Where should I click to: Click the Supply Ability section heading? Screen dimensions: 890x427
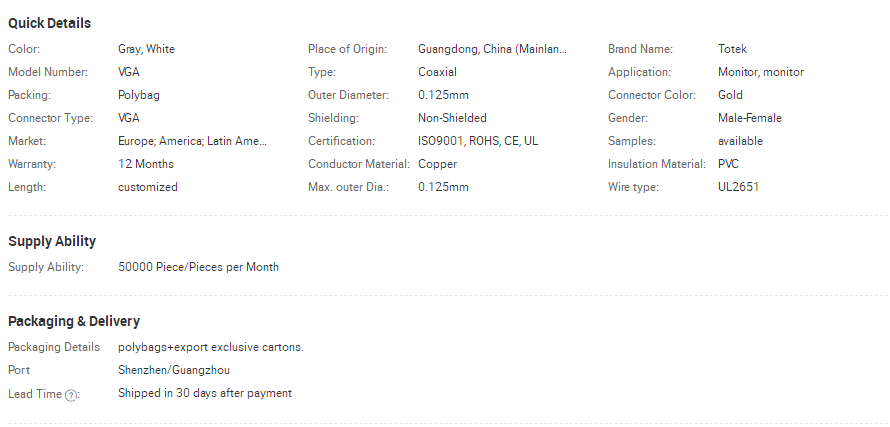click(52, 241)
